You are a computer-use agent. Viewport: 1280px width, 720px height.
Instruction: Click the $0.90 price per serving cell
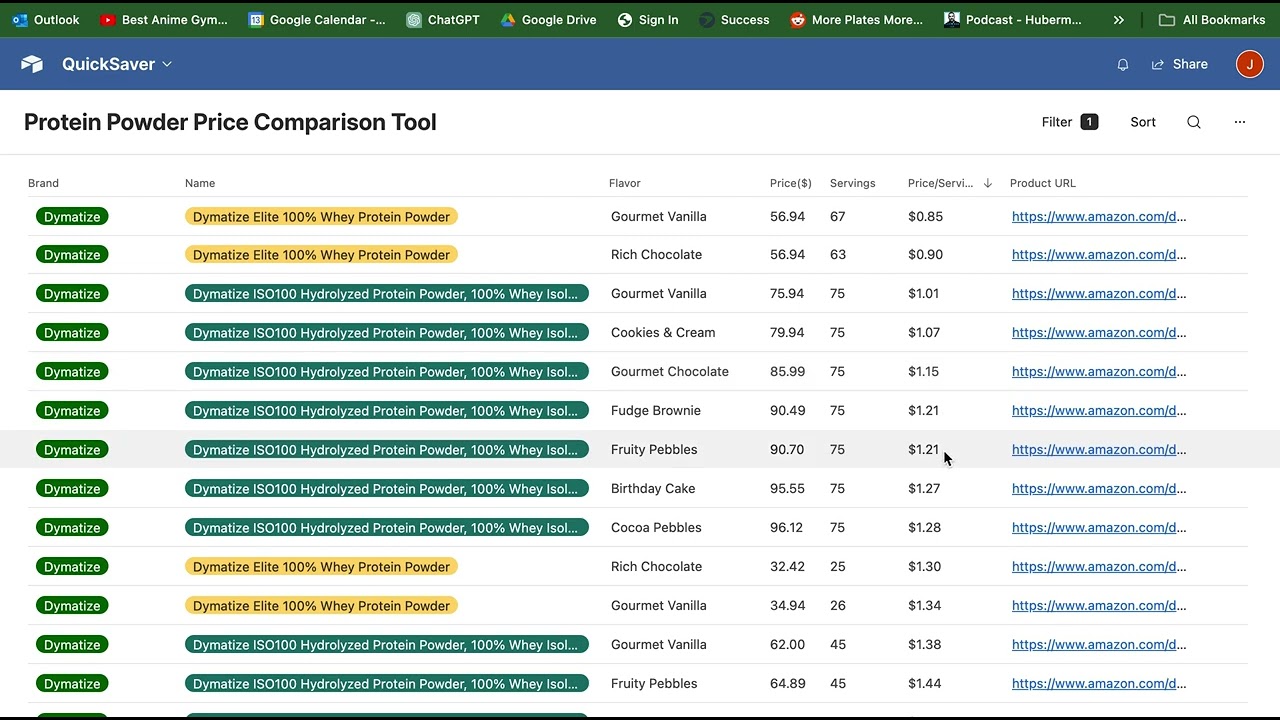tap(925, 255)
